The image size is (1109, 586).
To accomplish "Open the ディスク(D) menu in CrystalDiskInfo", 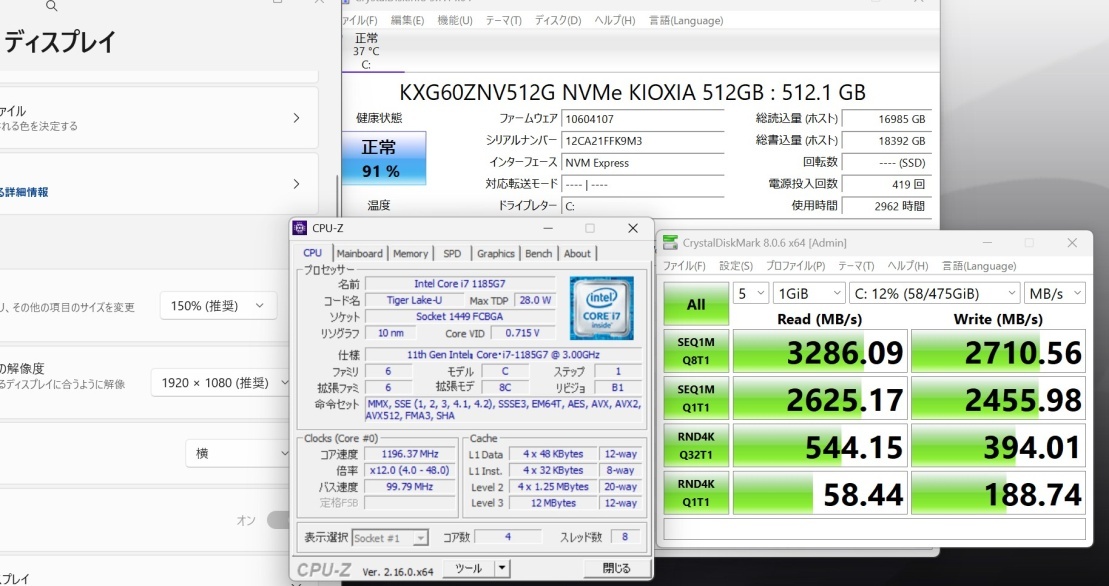I will pyautogui.click(x=558, y=20).
